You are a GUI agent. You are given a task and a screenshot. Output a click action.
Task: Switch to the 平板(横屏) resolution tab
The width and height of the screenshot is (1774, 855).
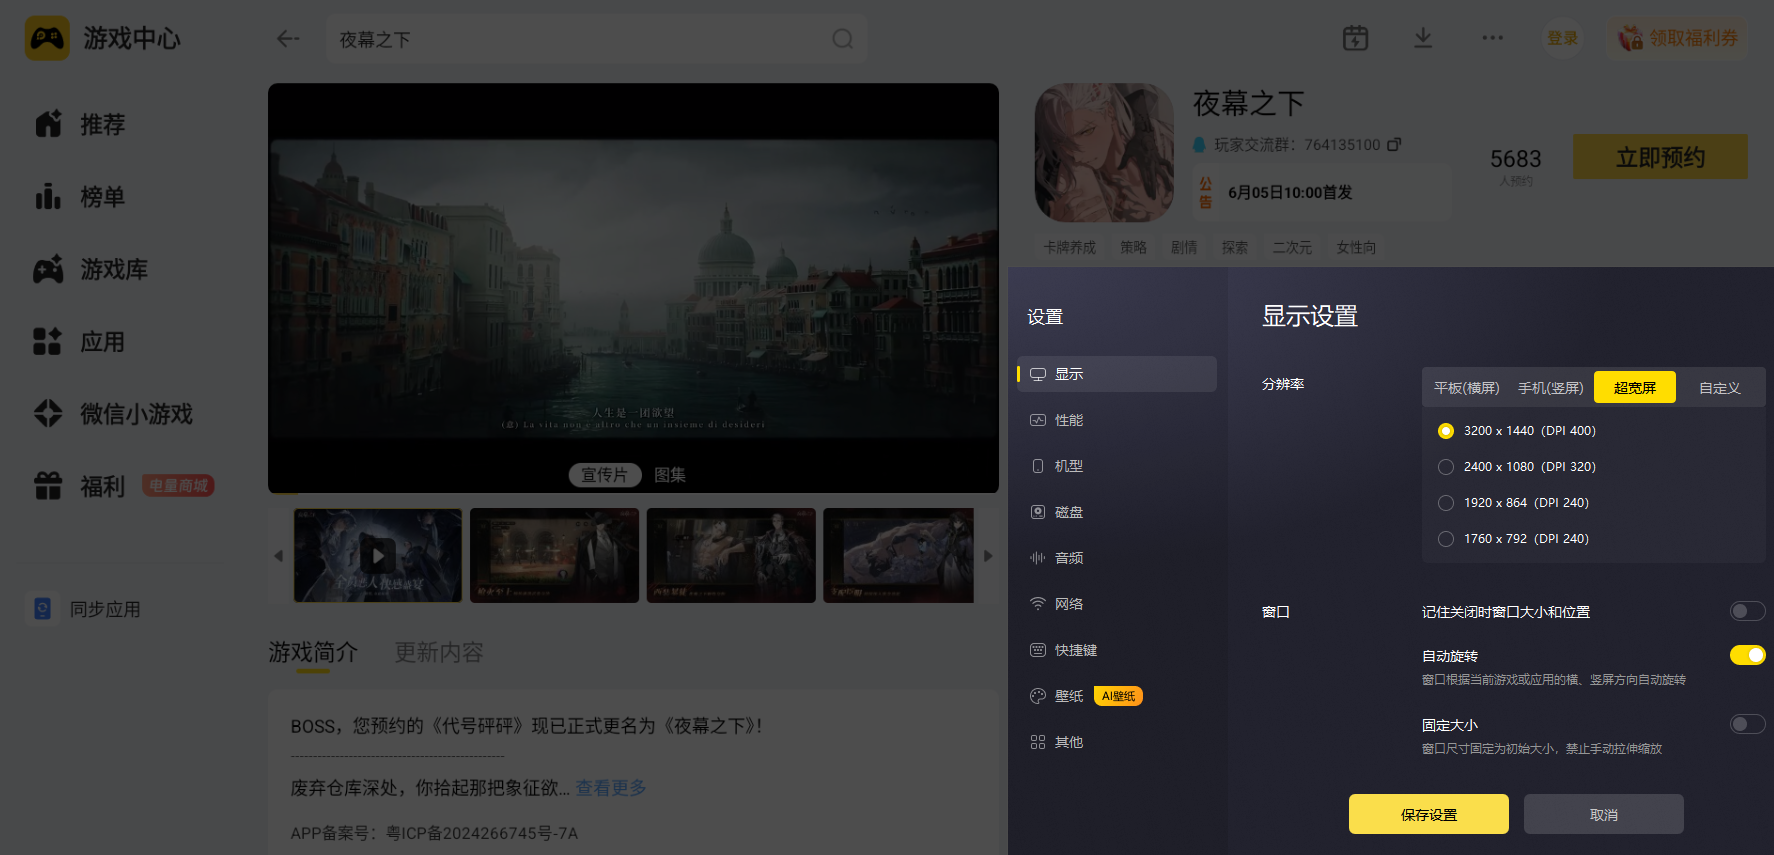coord(1466,388)
